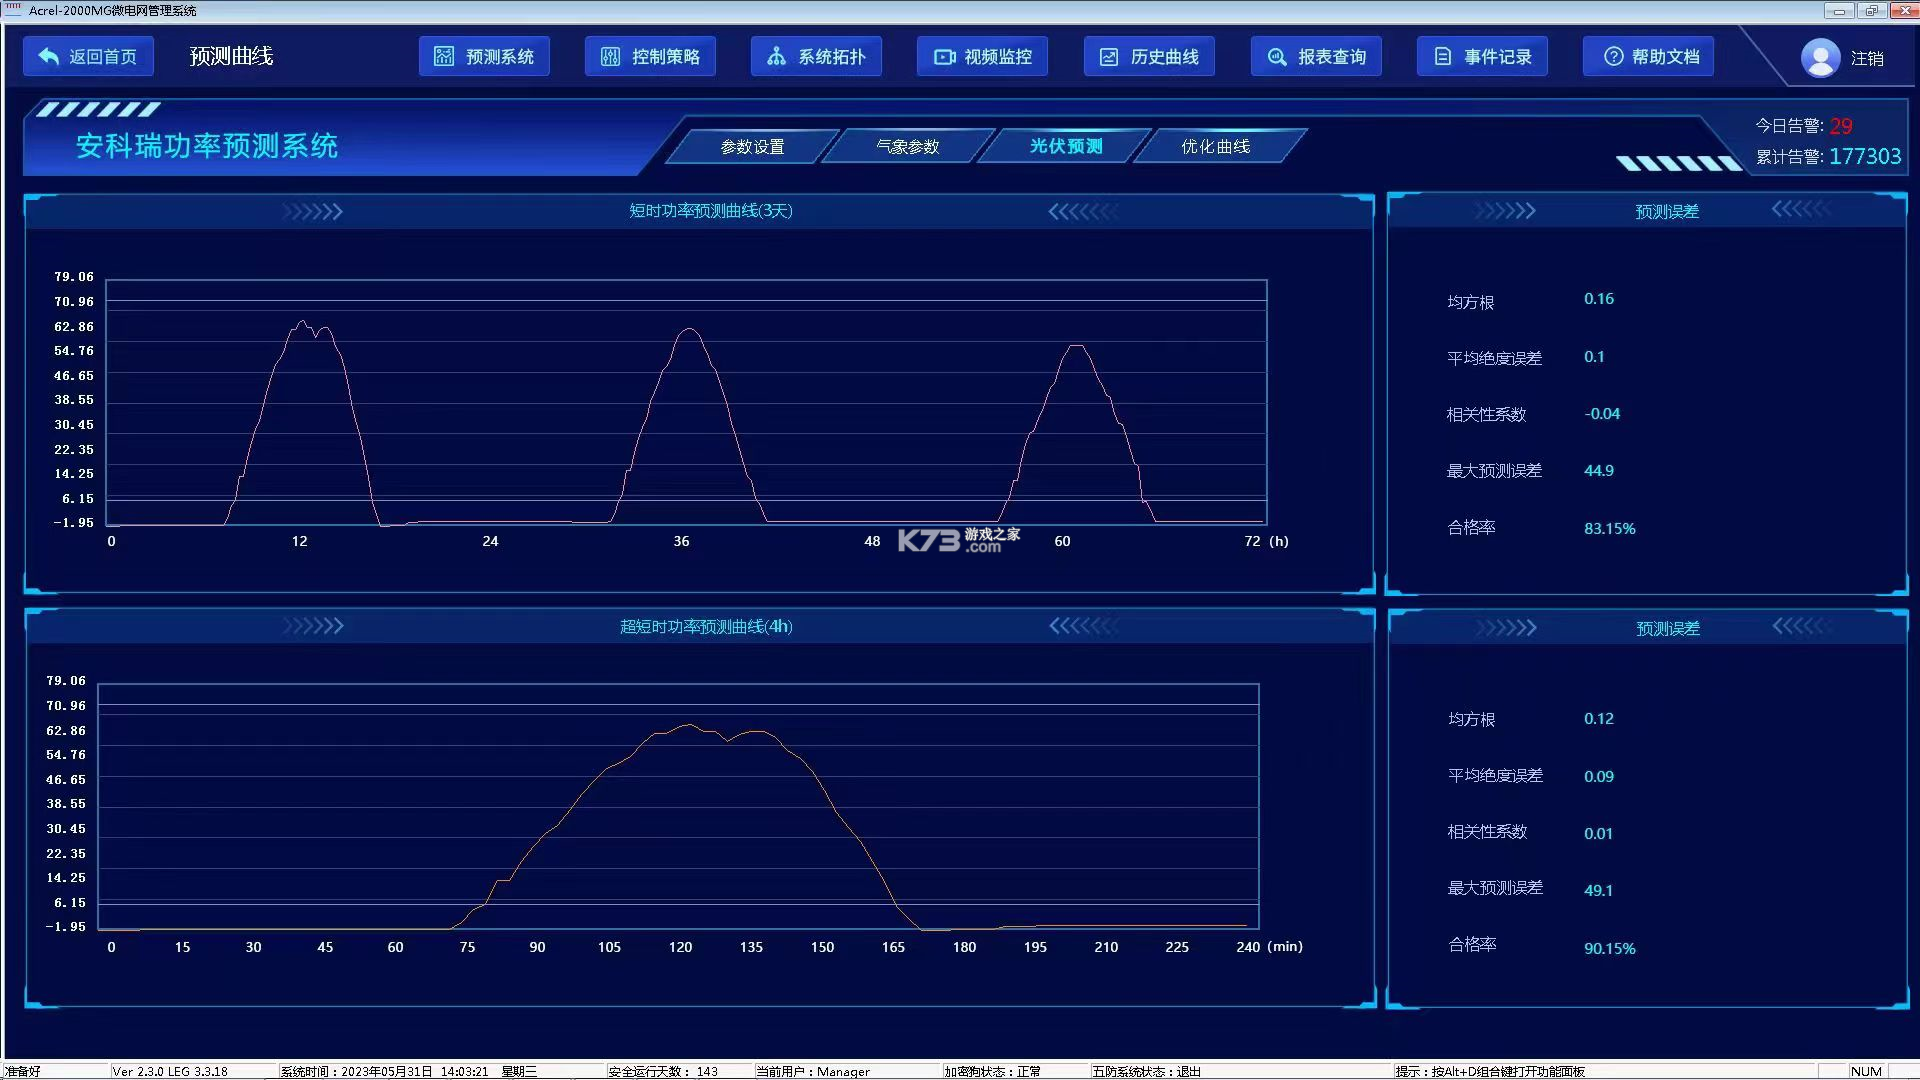The image size is (1920, 1080).
Task: Click the 相关性系数 value 0.01
Action: (x=1598, y=834)
